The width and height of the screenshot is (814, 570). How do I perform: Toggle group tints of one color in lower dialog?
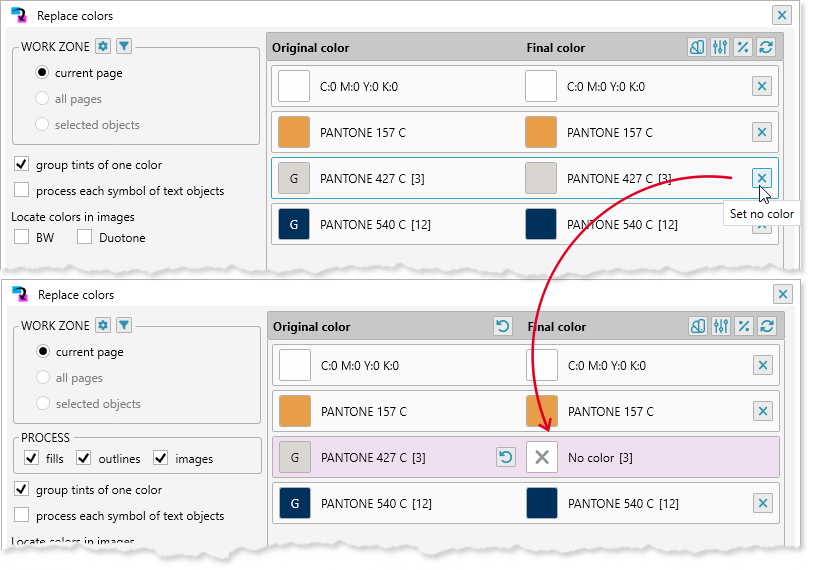pyautogui.click(x=21, y=489)
